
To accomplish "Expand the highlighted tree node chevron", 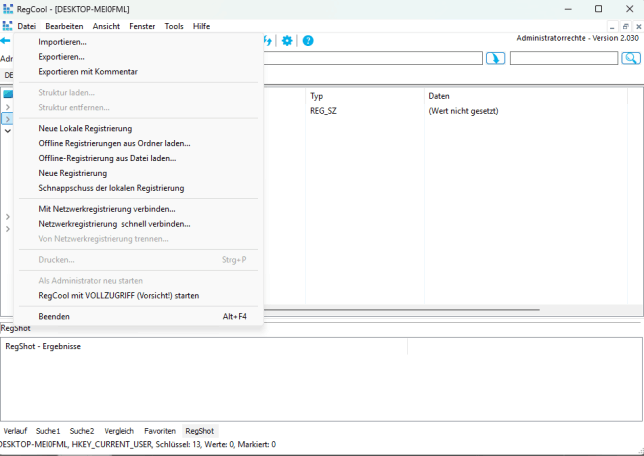I will pyautogui.click(x=7, y=119).
